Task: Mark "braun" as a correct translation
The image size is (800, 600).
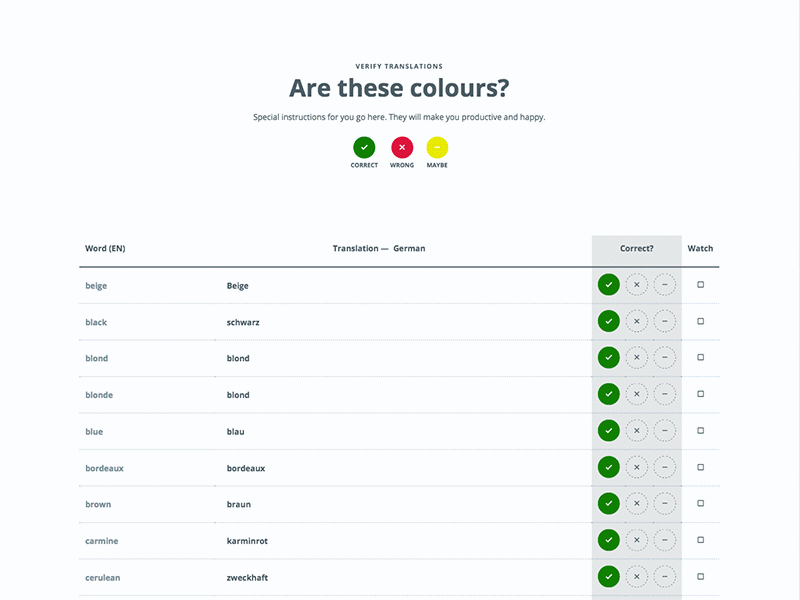Action: 608,503
